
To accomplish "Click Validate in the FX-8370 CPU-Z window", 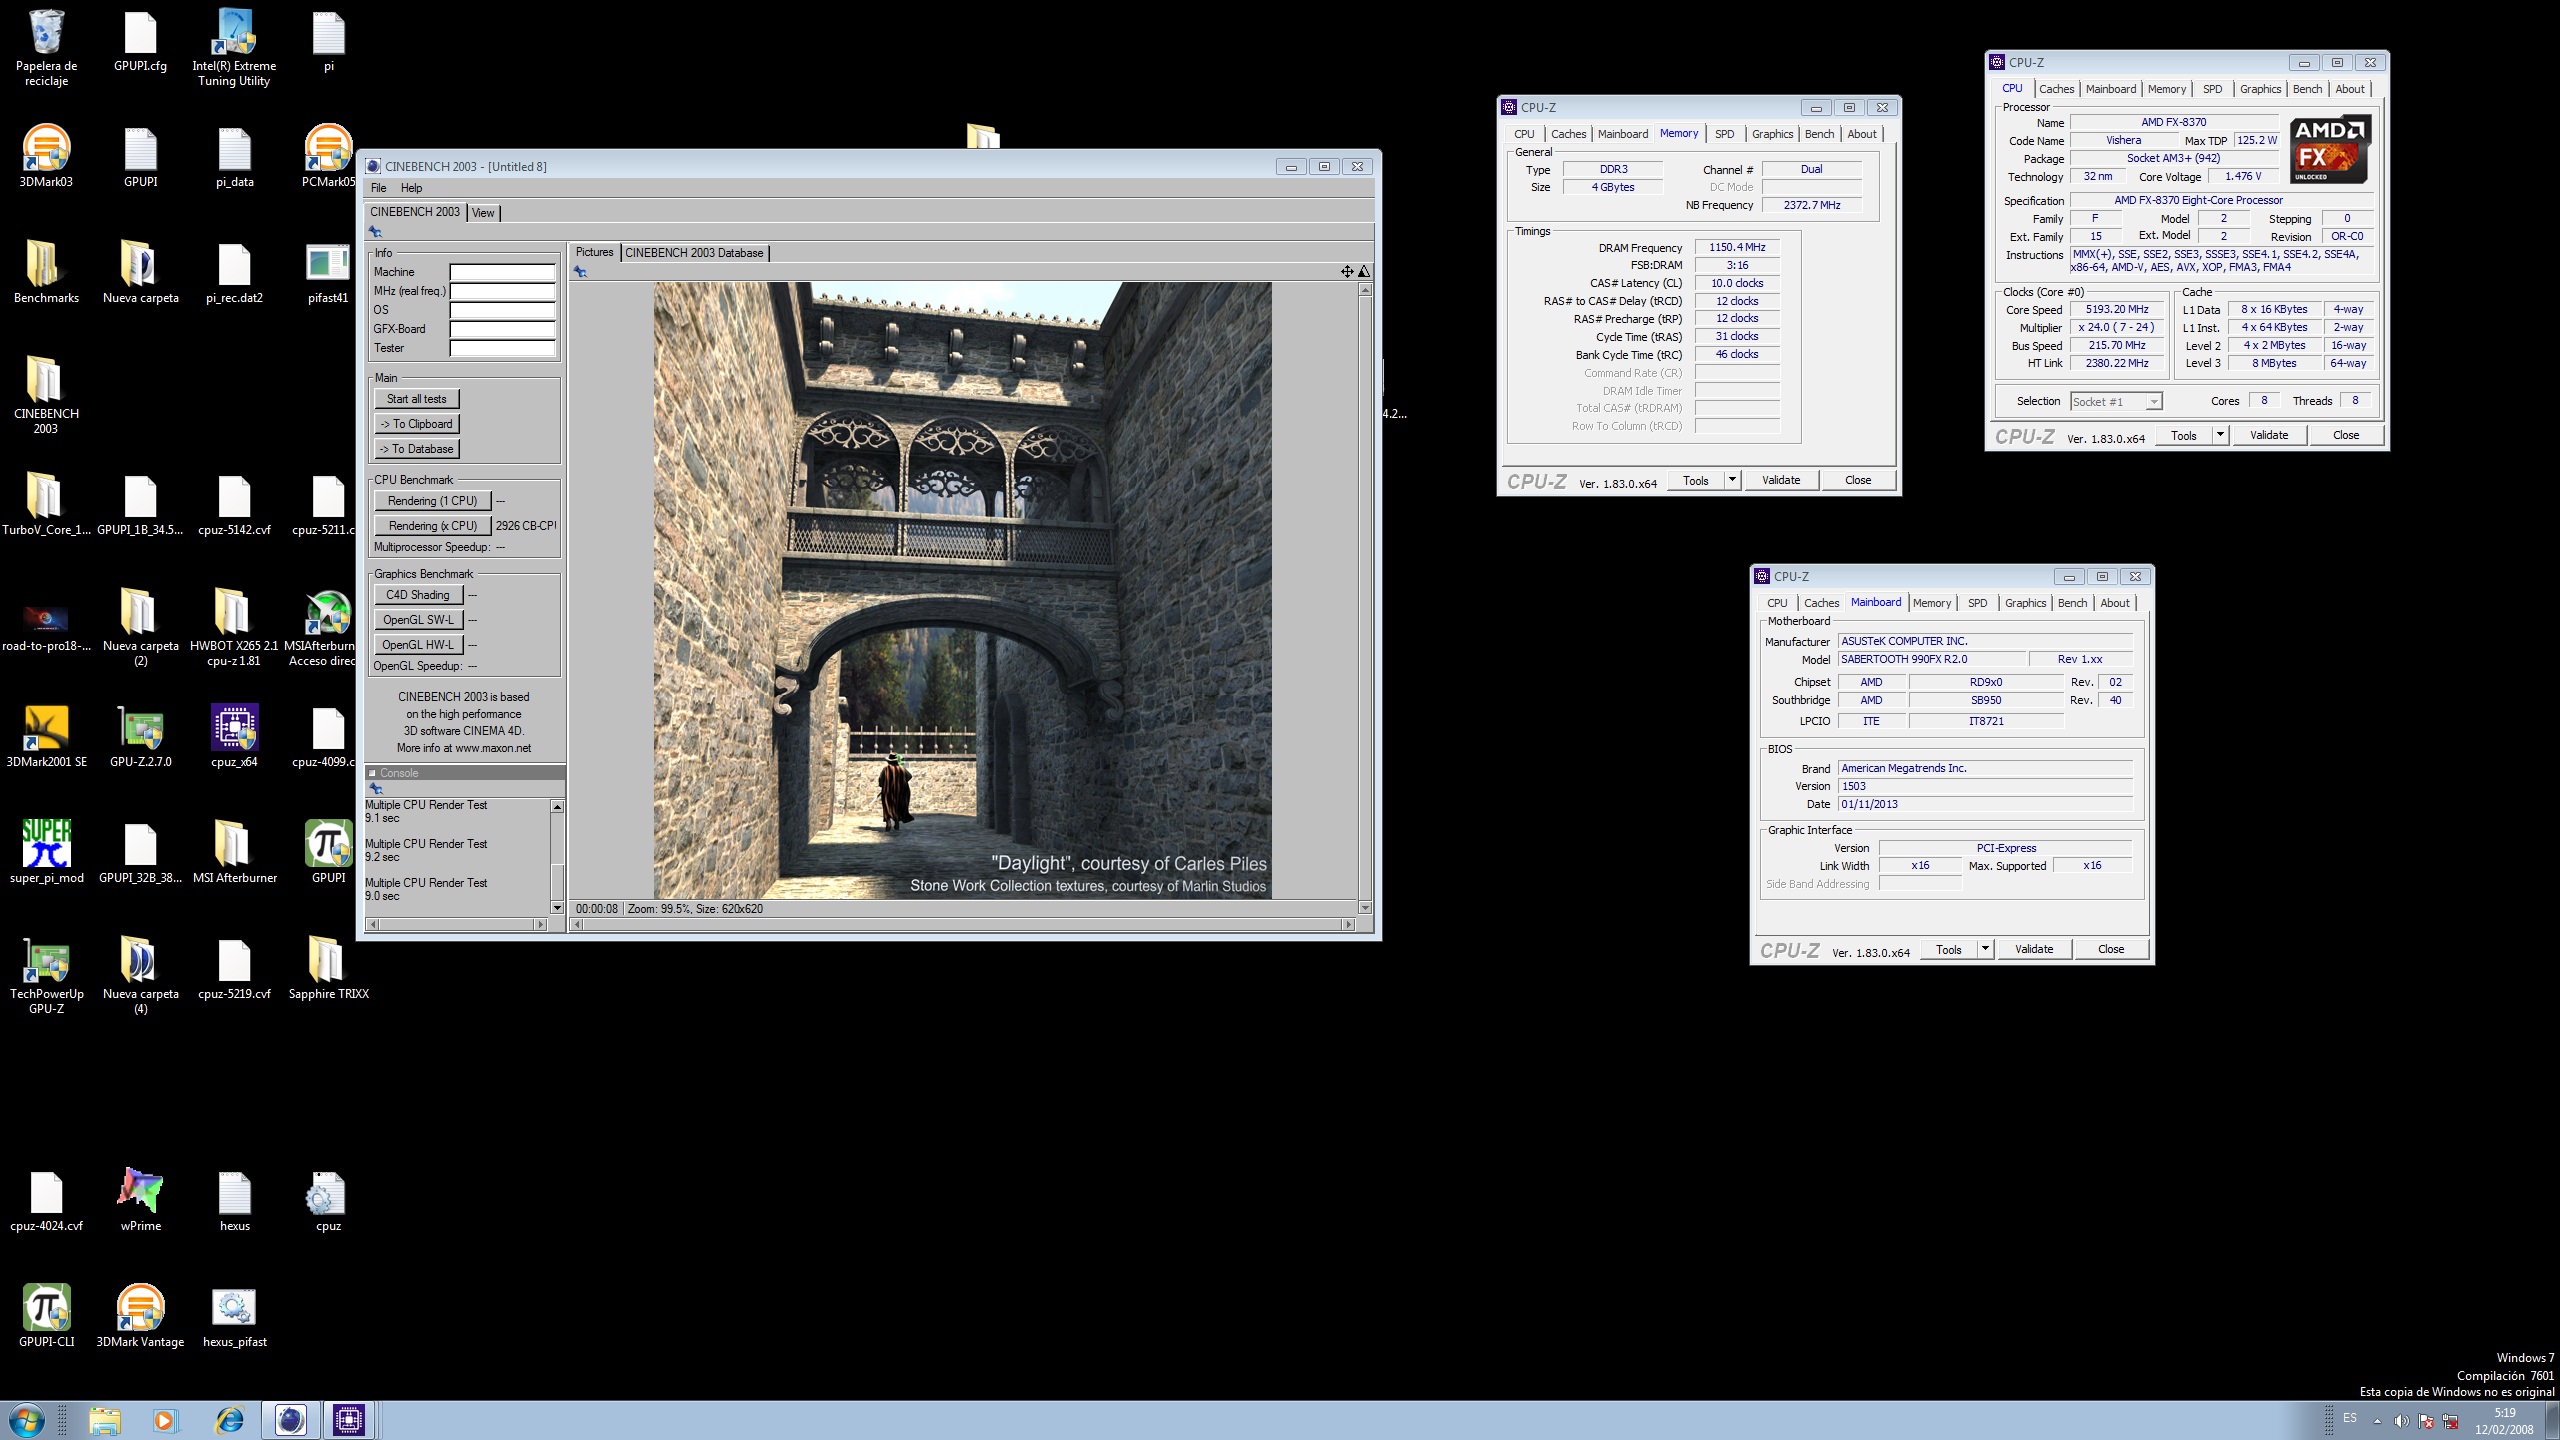I will pyautogui.click(x=2268, y=435).
